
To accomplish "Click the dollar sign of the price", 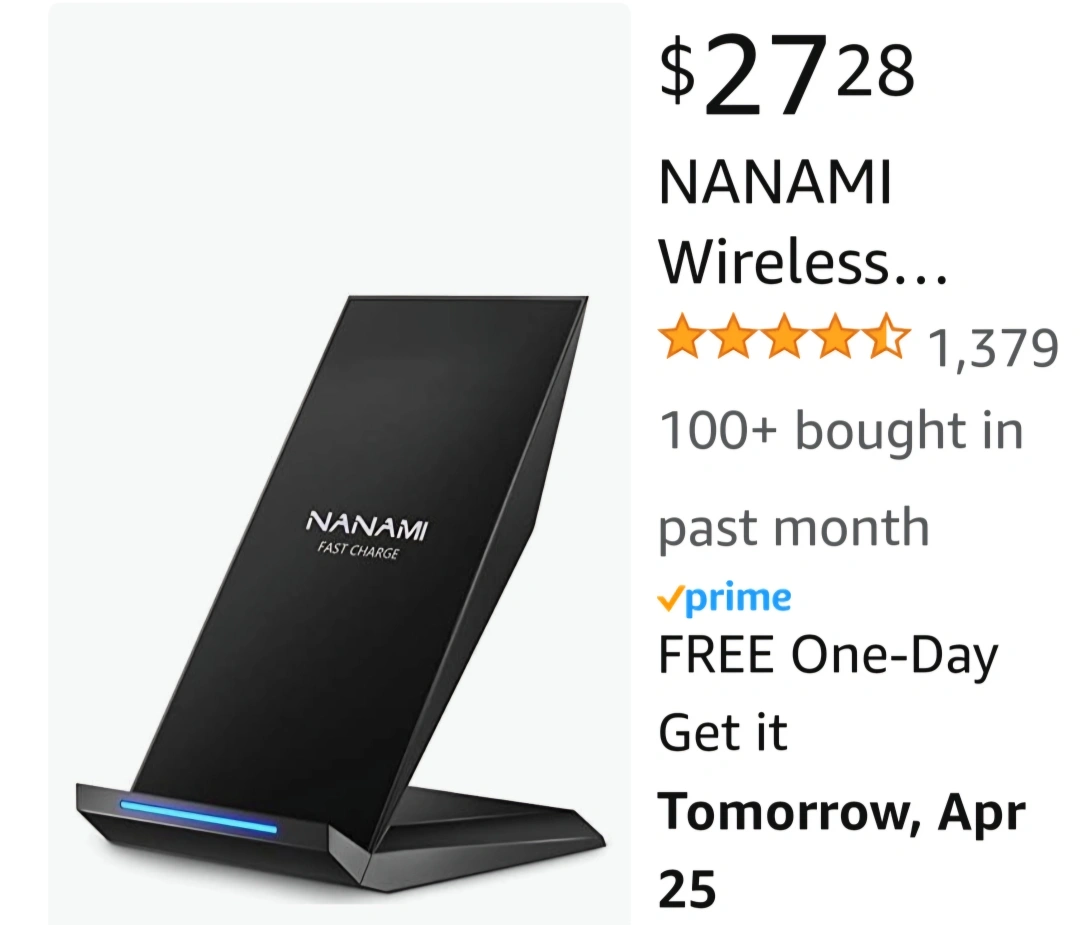I will coord(677,72).
